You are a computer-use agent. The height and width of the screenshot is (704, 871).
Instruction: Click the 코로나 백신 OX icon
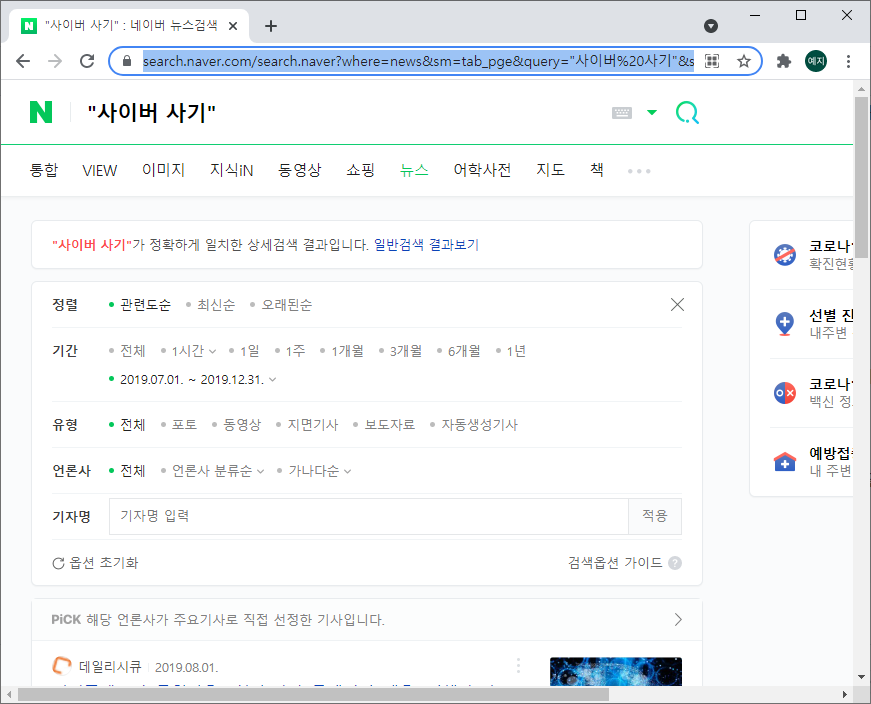(785, 393)
